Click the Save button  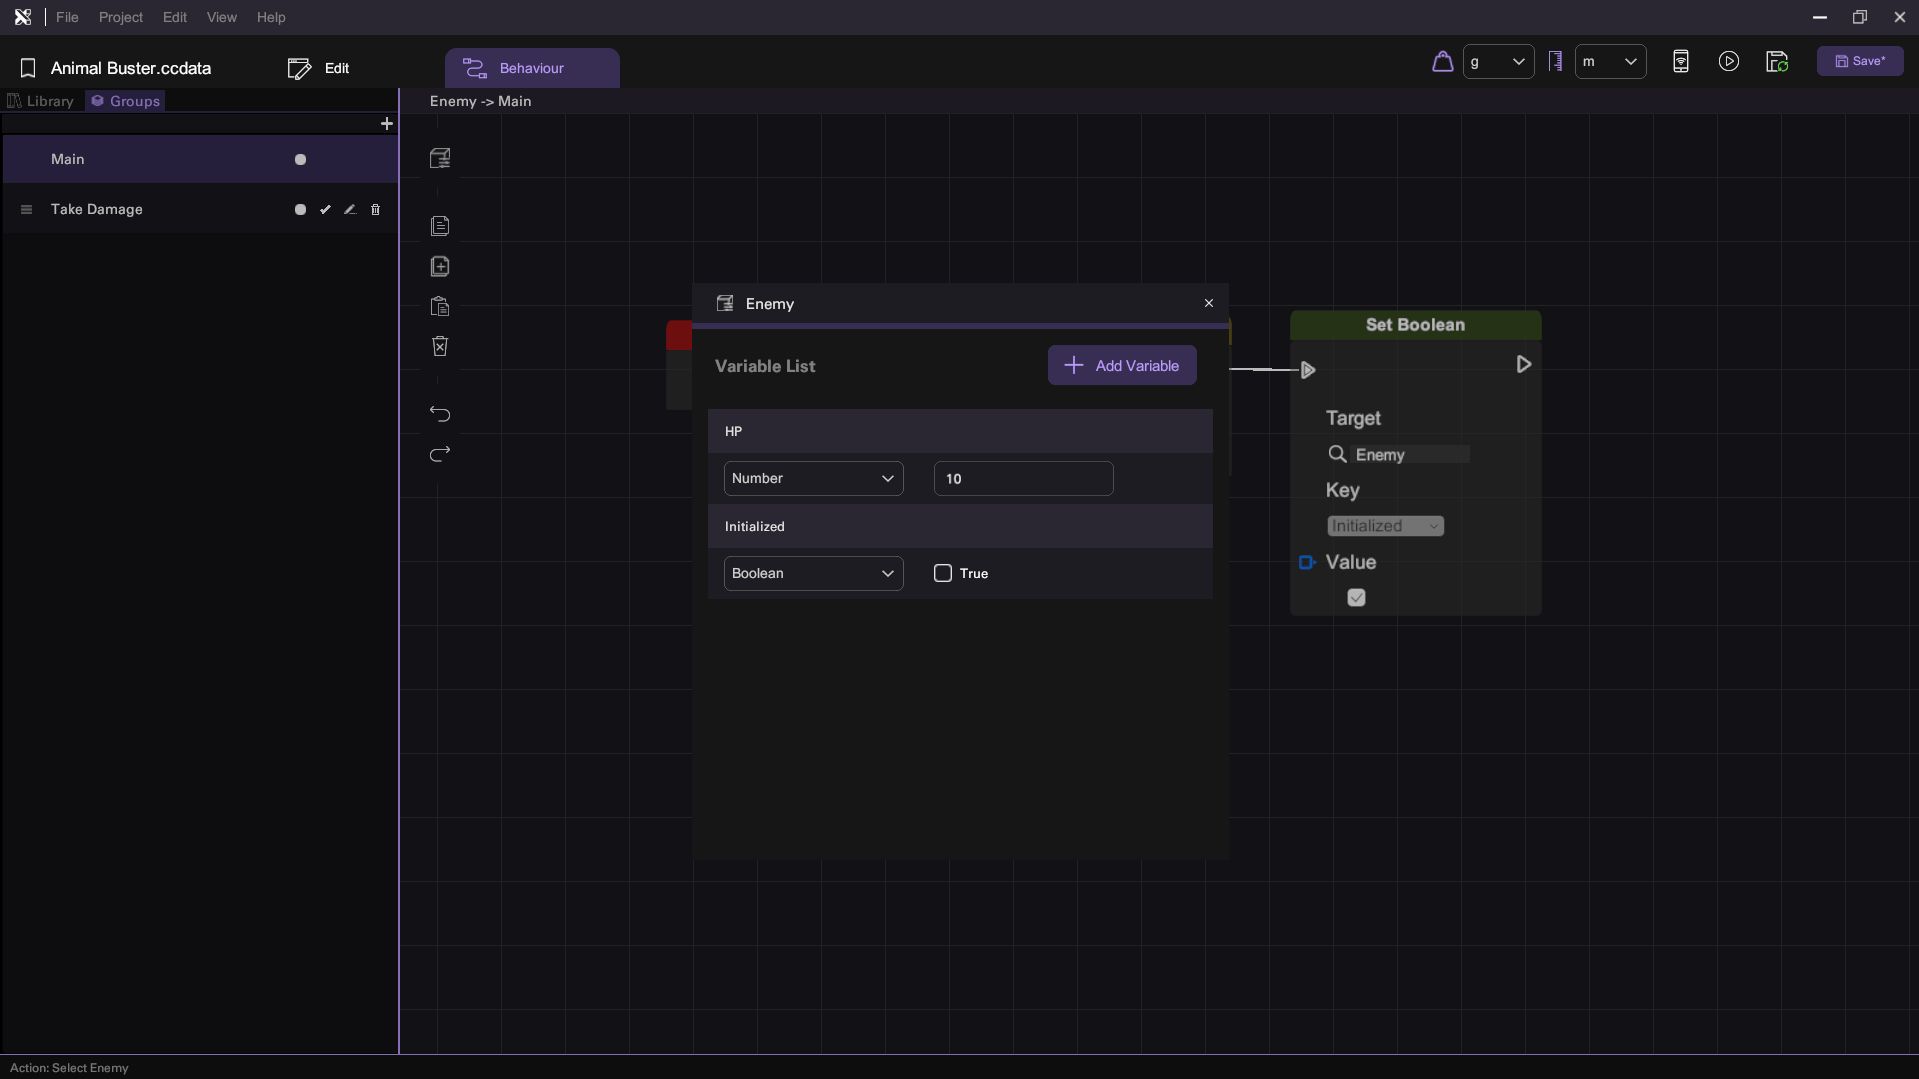pos(1859,62)
